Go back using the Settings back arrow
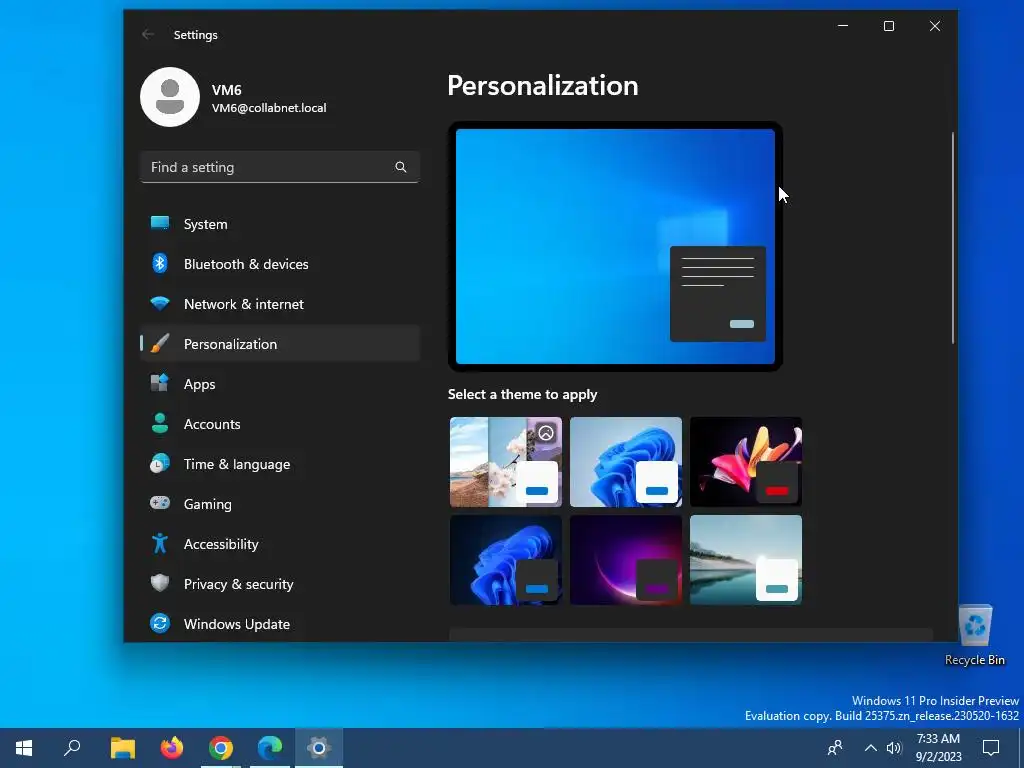 coord(148,35)
